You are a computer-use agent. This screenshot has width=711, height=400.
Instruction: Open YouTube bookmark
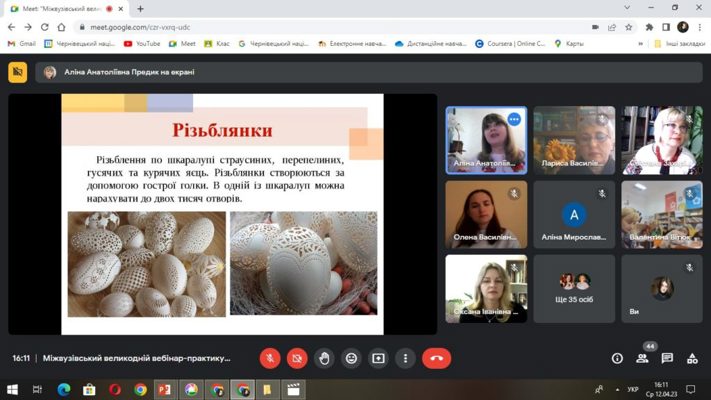[142, 44]
